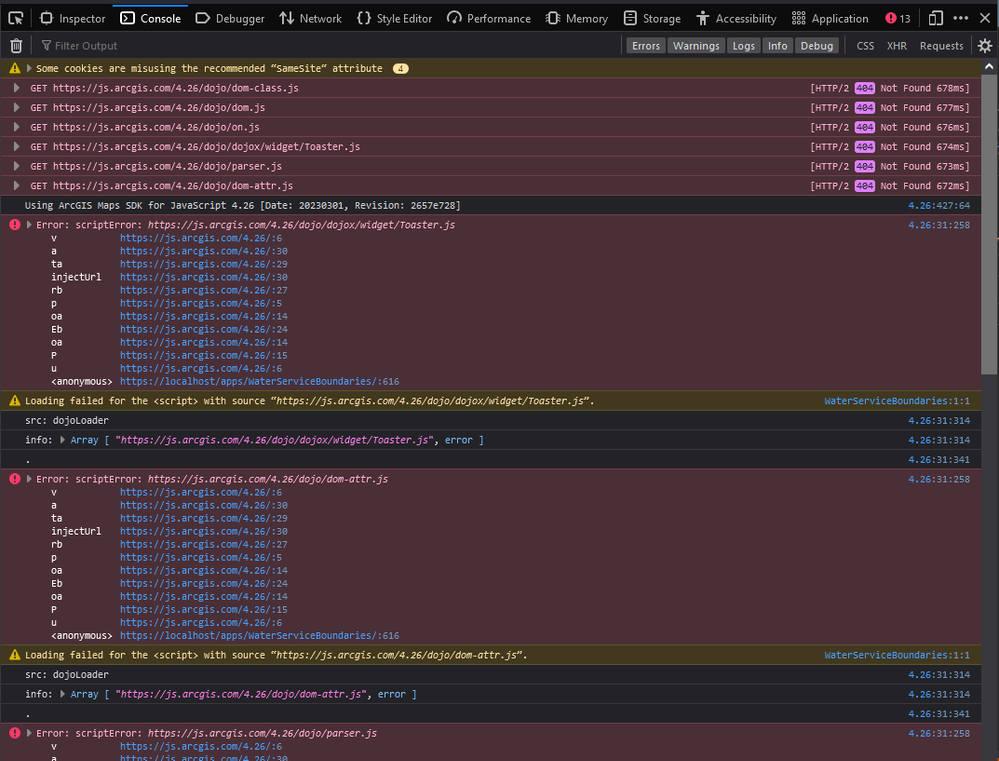Expand the dom-attr.js GET request row
The image size is (999, 761).
pos(17,186)
